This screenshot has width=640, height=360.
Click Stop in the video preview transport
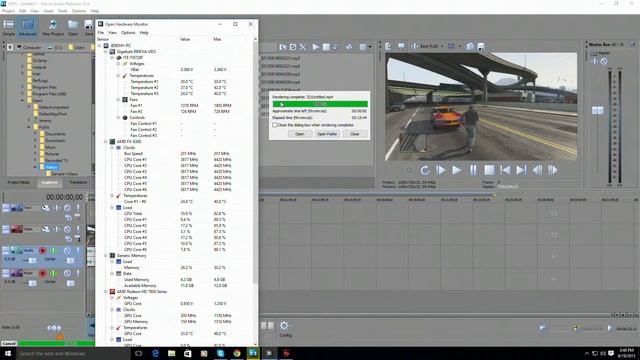489,170
